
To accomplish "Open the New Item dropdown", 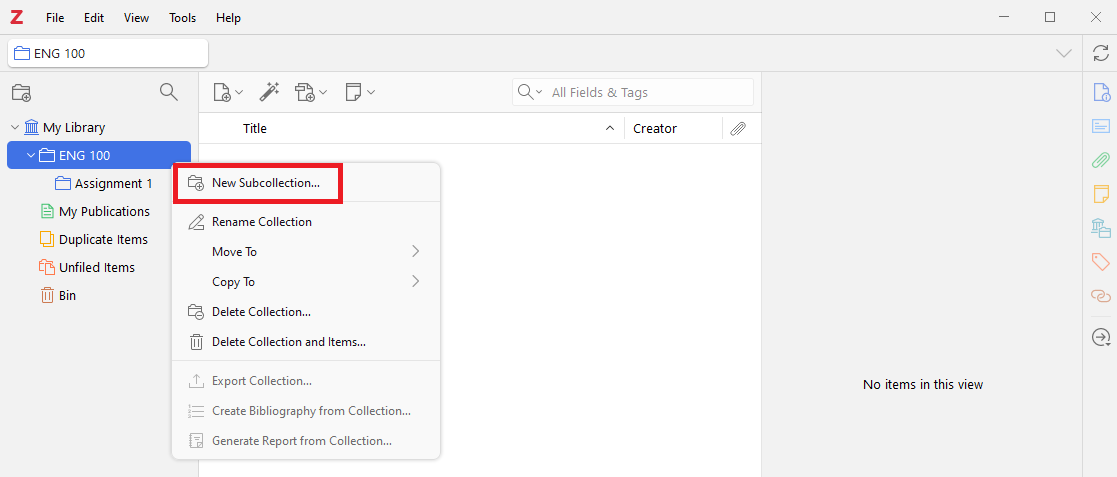I will coord(228,92).
